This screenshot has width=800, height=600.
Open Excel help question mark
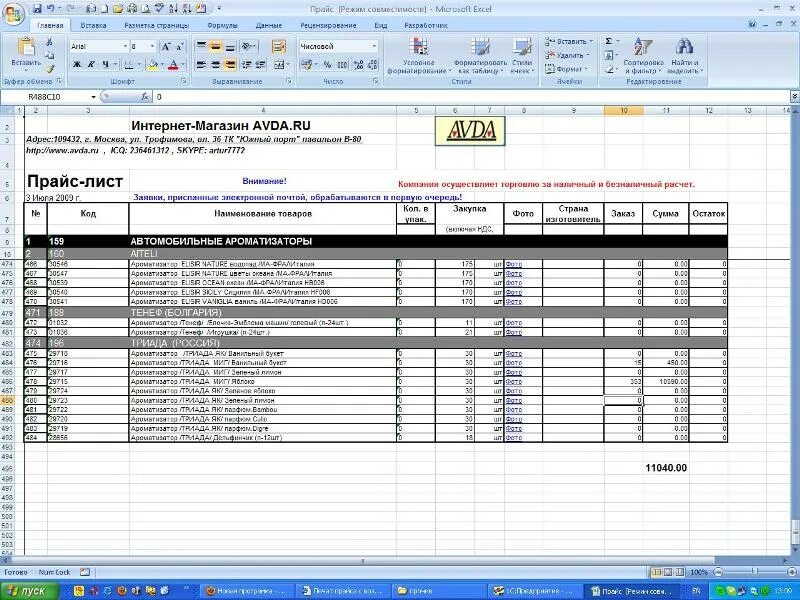coord(752,24)
